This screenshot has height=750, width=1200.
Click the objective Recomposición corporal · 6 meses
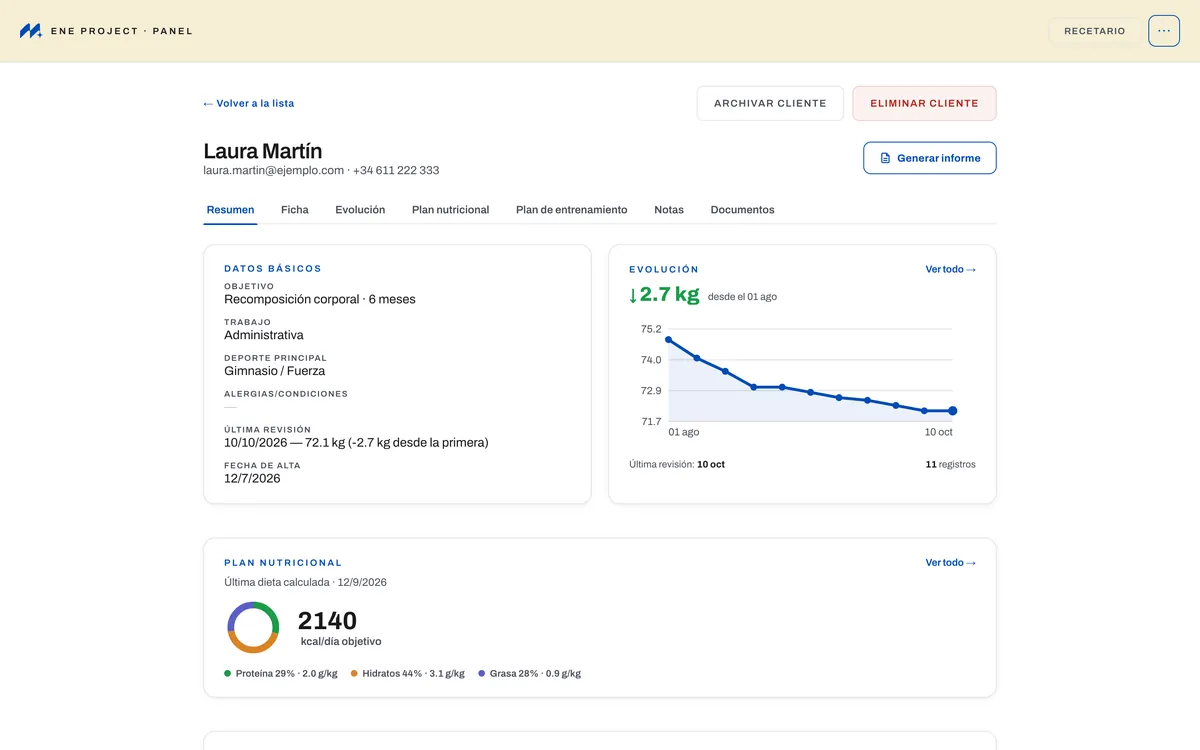point(320,299)
